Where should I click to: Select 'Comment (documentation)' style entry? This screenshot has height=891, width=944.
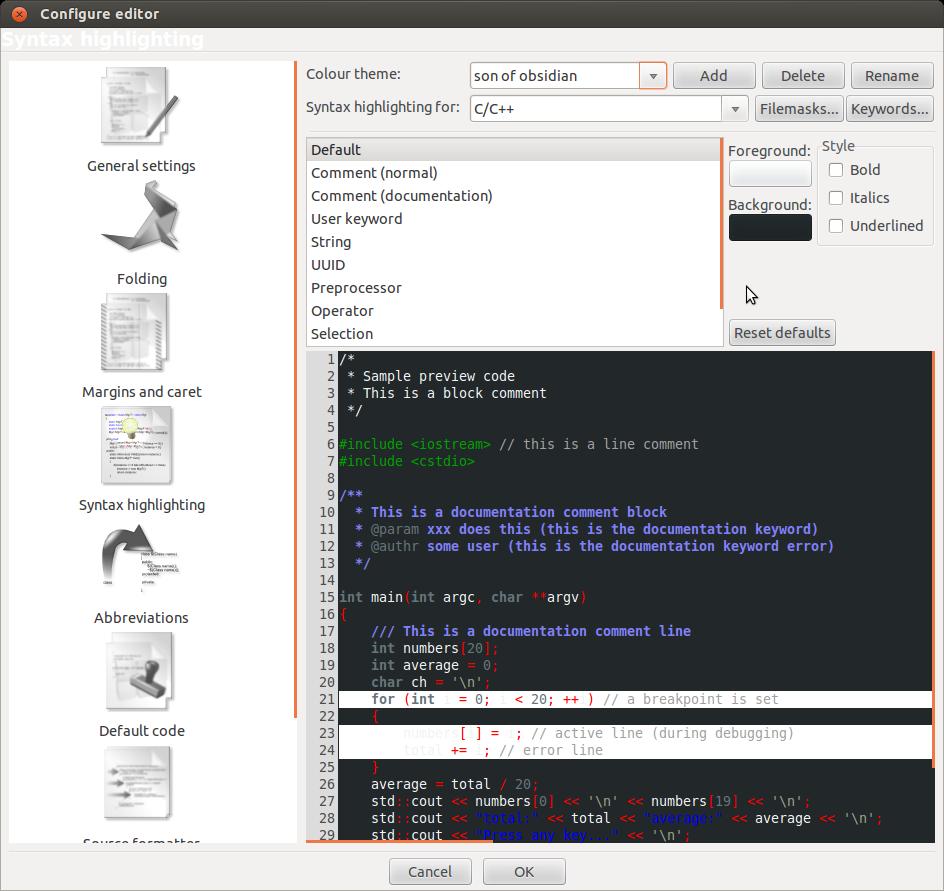tap(514, 196)
